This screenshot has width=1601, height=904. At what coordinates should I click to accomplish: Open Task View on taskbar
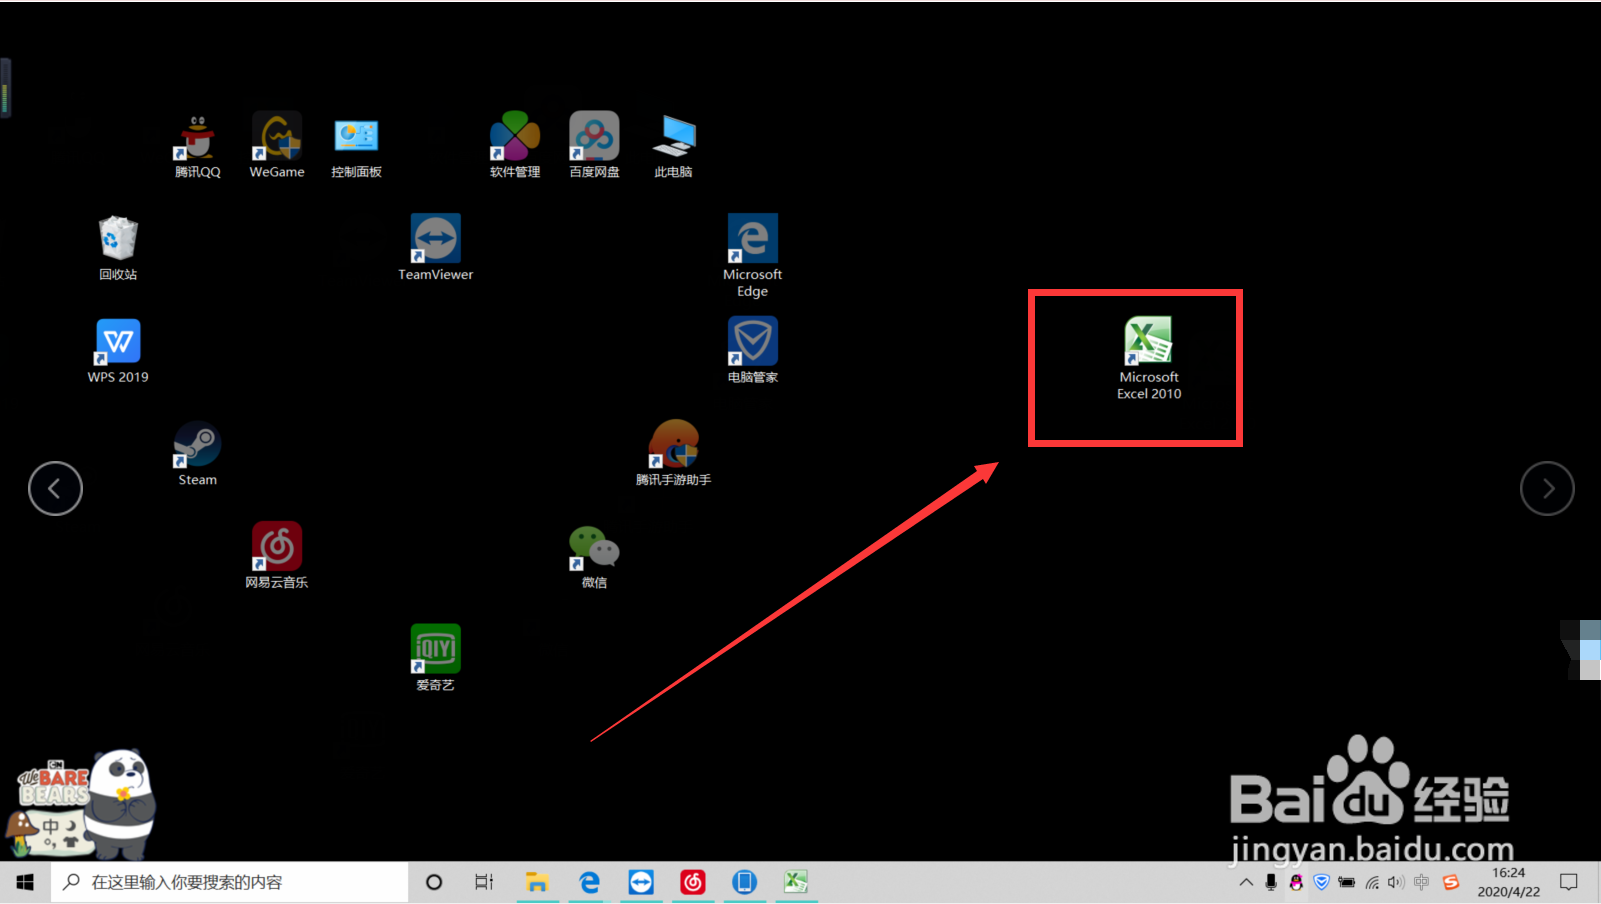484,882
